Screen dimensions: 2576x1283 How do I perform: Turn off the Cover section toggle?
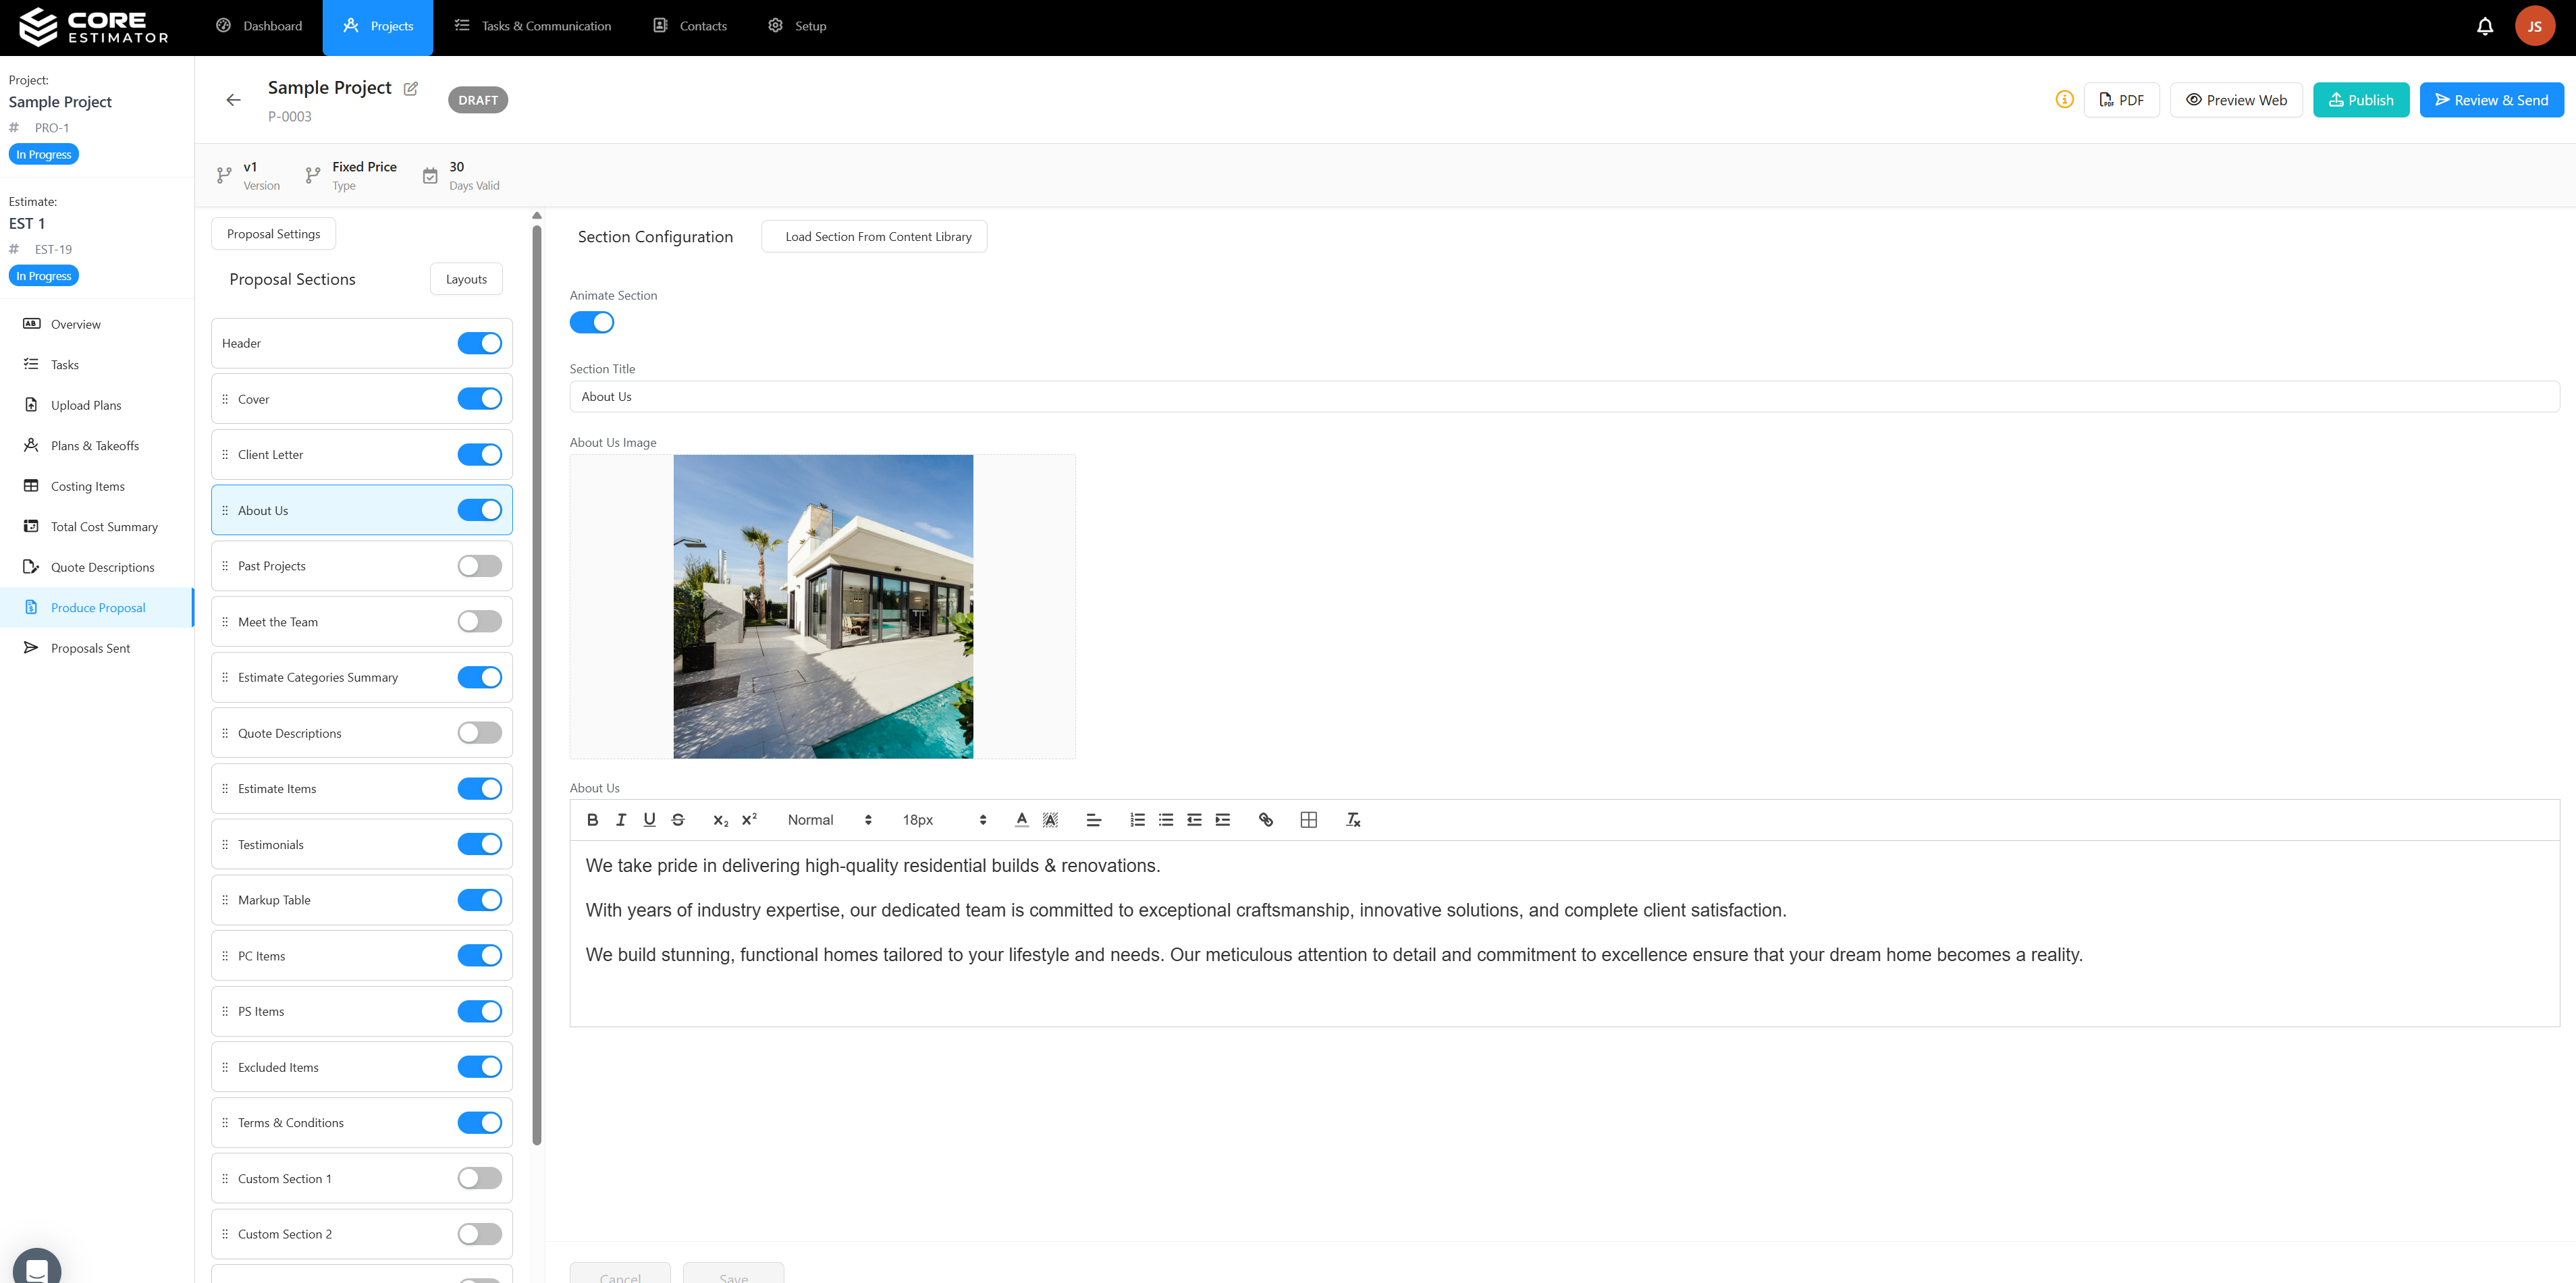[480, 399]
